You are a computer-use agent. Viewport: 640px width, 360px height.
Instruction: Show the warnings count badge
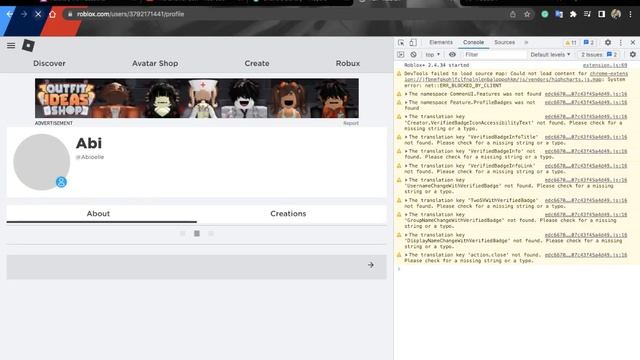click(571, 42)
